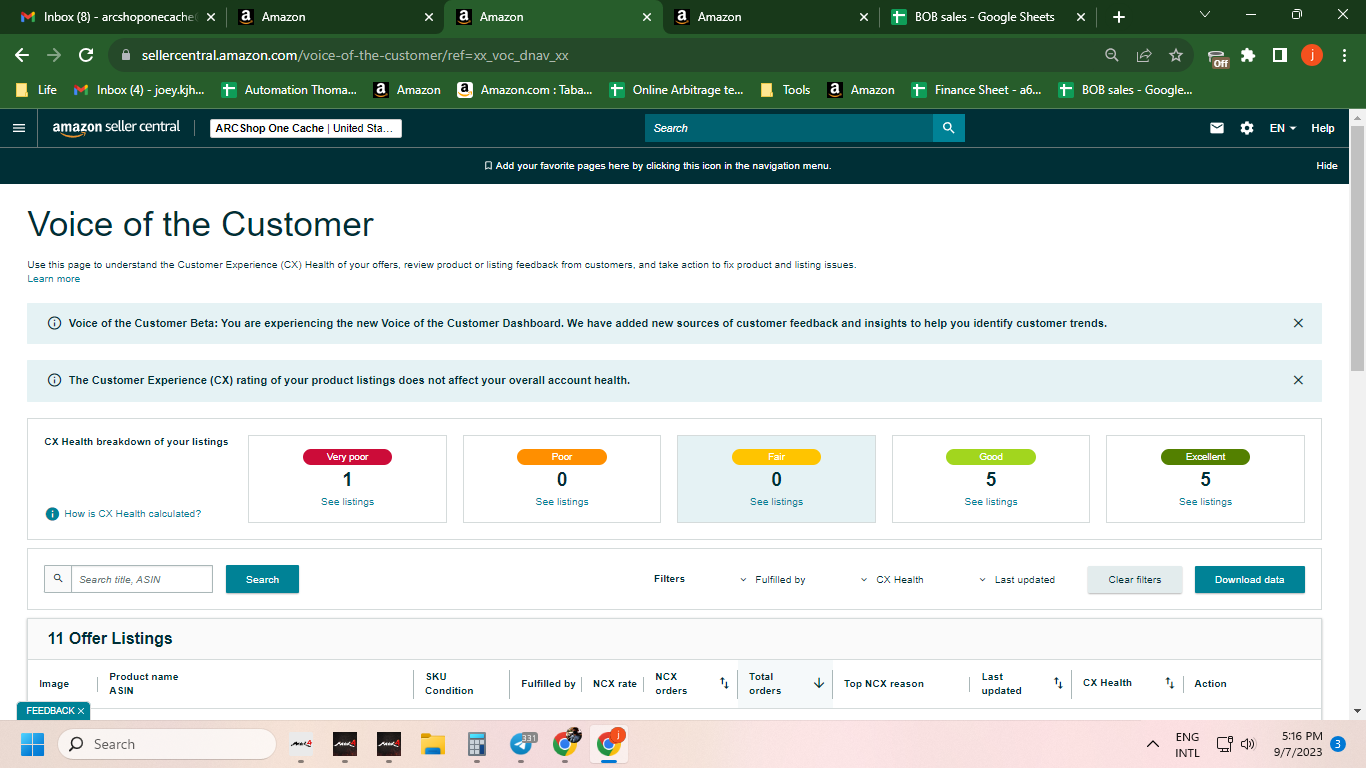Screen dimensions: 1366x768
Task: Bookmark this page with the star icon
Action: click(1176, 55)
